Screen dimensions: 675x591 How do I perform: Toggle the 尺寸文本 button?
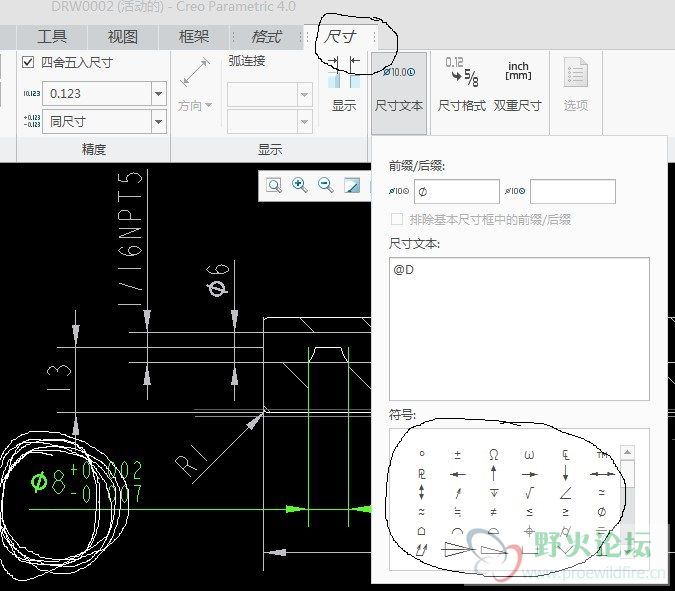399,93
